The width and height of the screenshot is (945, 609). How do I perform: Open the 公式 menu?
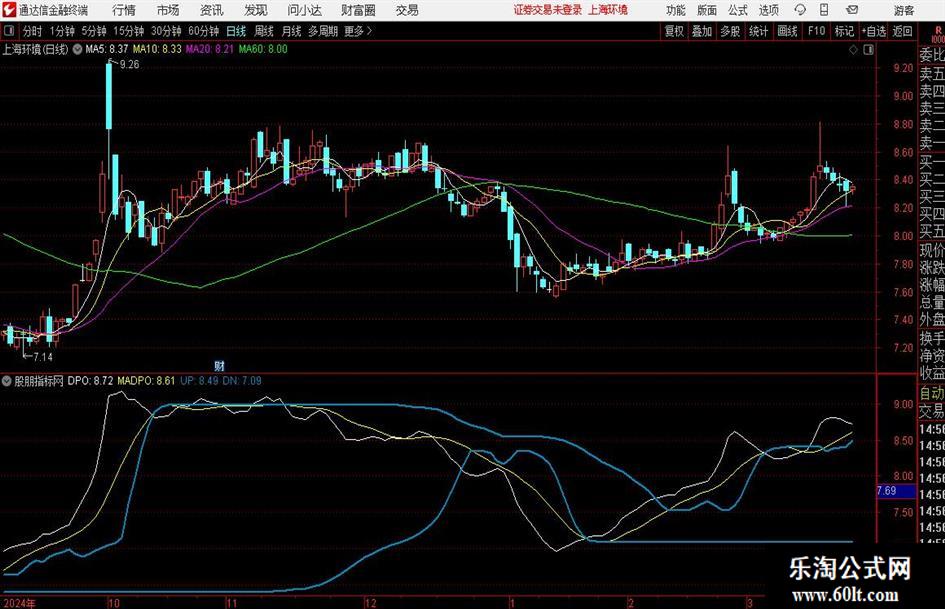738,10
